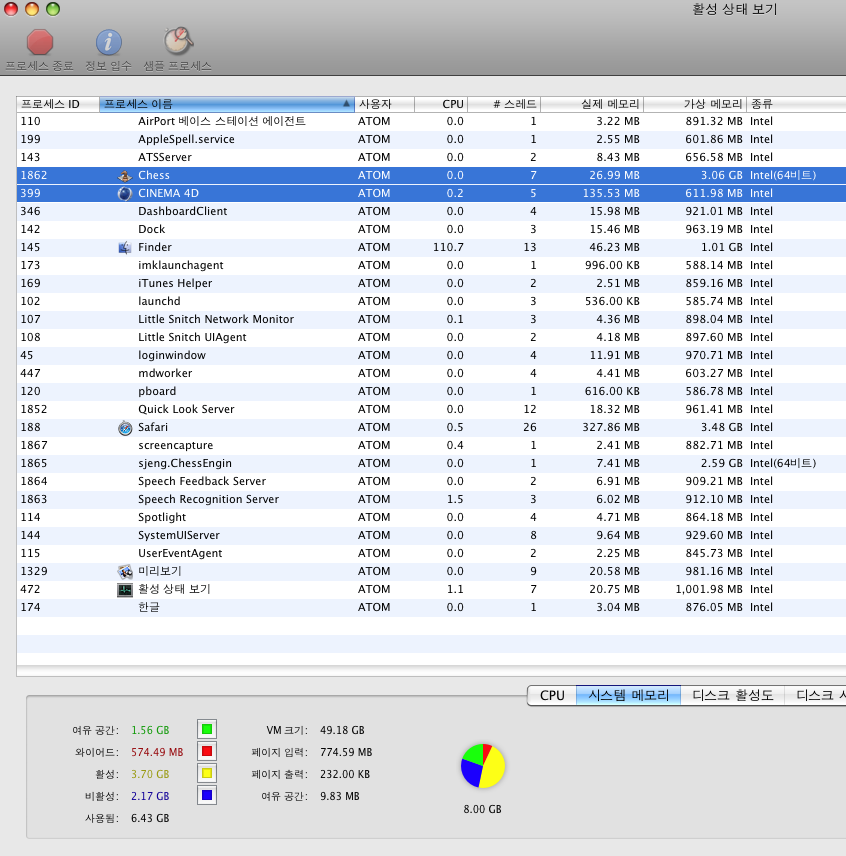This screenshot has height=856, width=846.
Task: Sort by CPU column header
Action: point(441,104)
